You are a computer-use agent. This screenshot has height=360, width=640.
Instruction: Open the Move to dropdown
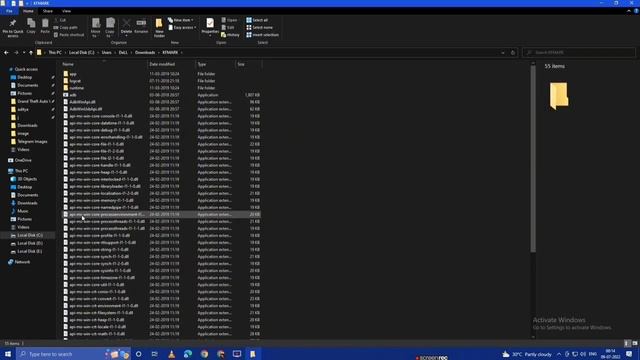(96, 28)
